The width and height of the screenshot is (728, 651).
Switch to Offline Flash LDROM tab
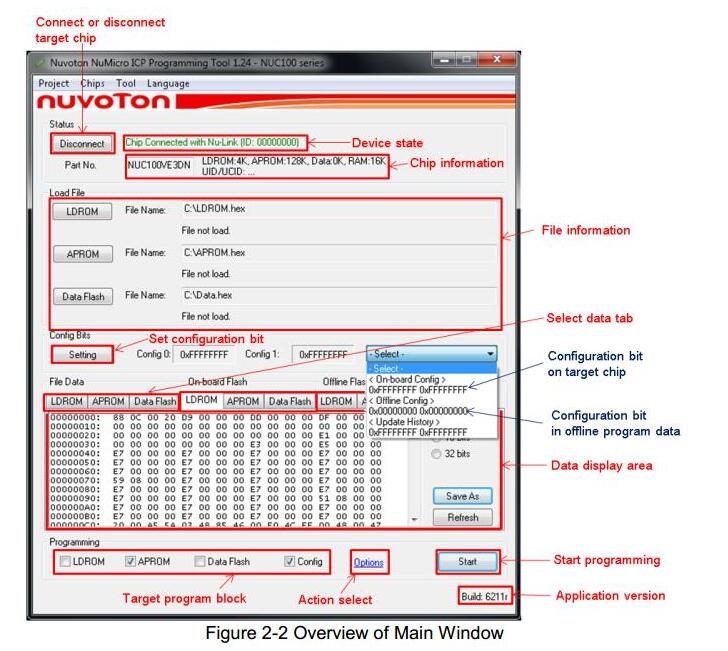coord(336,402)
